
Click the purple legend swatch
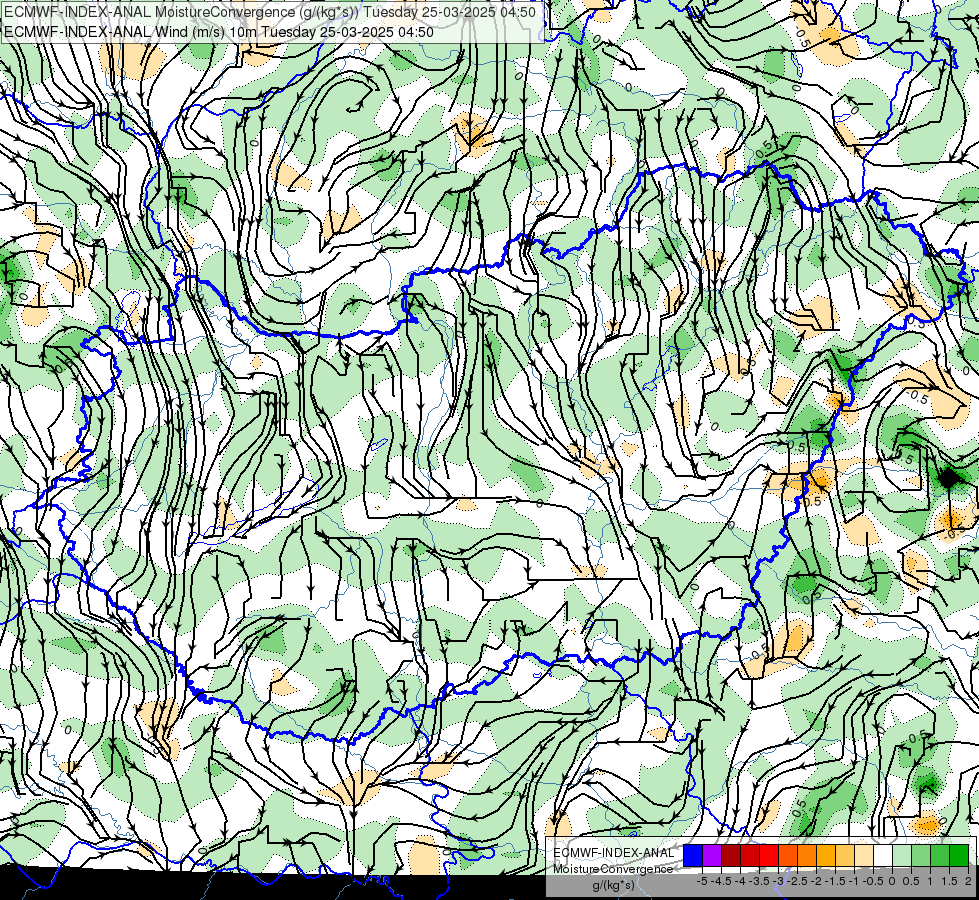(x=712, y=856)
